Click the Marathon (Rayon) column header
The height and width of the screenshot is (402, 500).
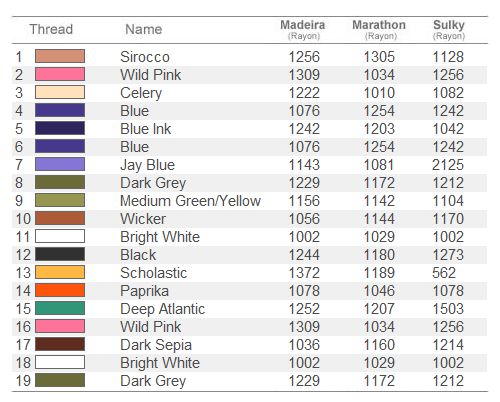point(379,29)
